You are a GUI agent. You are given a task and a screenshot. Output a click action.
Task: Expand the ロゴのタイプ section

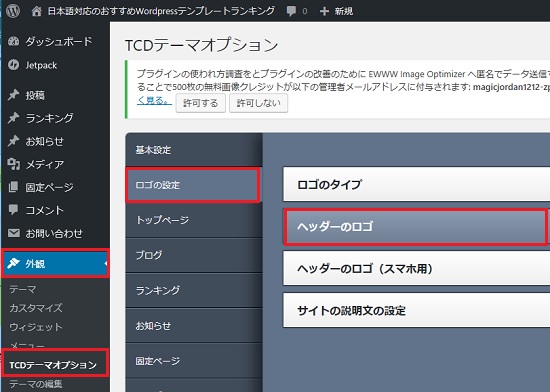(x=416, y=184)
